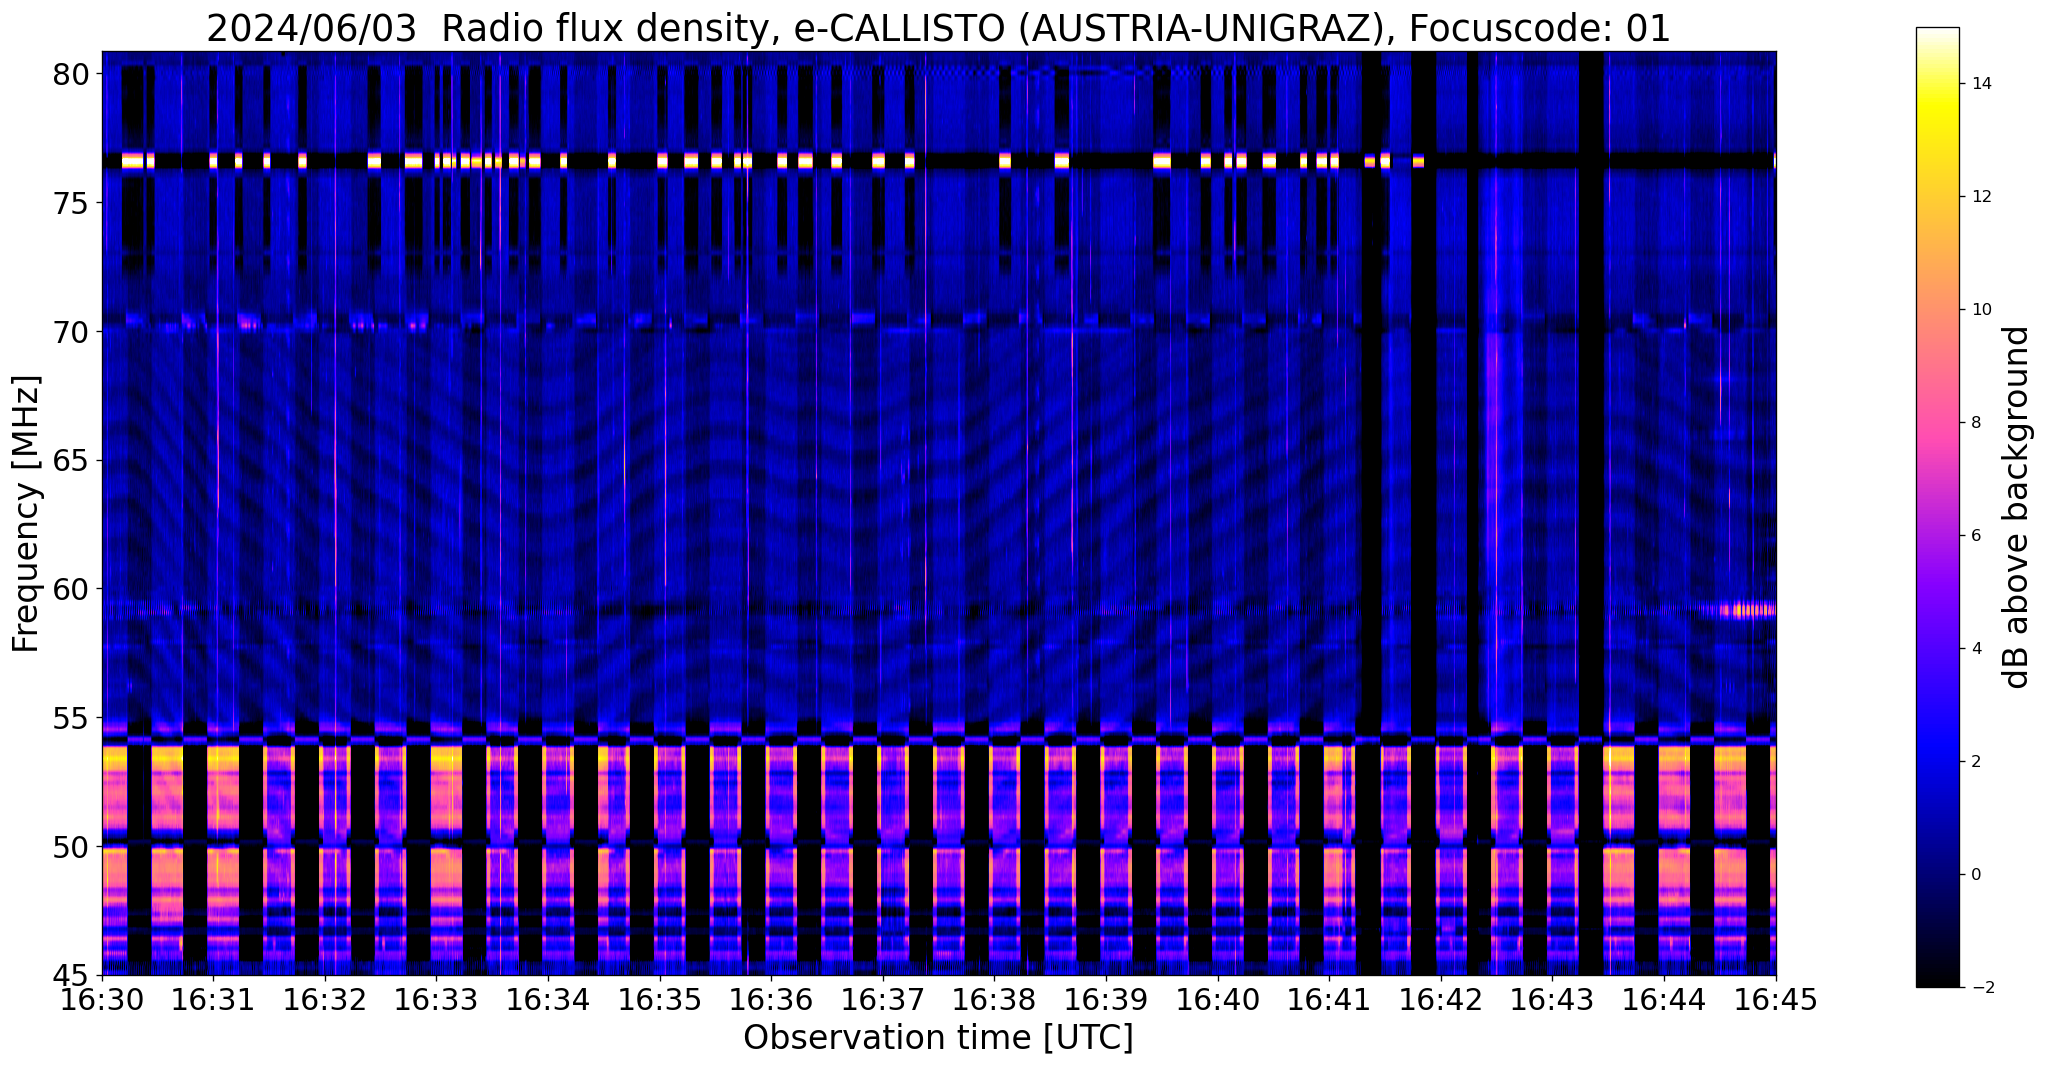Click the 16:40 time tick label
The width and height of the screenshot is (2047, 1067).
pyautogui.click(x=1218, y=1001)
